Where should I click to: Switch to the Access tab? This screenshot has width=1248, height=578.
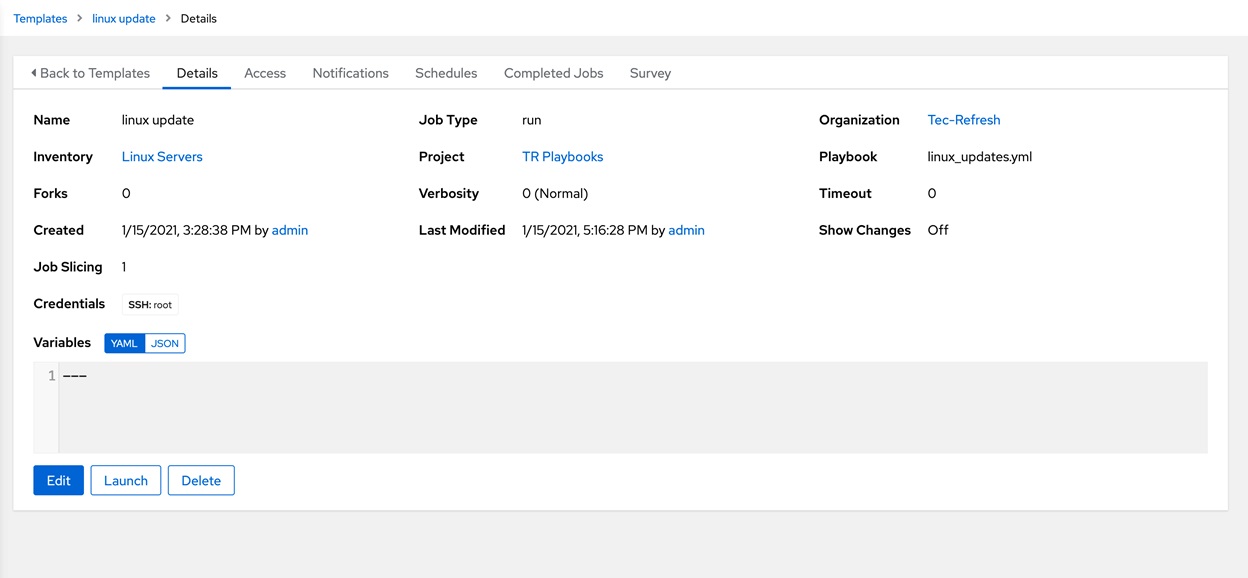tap(264, 72)
